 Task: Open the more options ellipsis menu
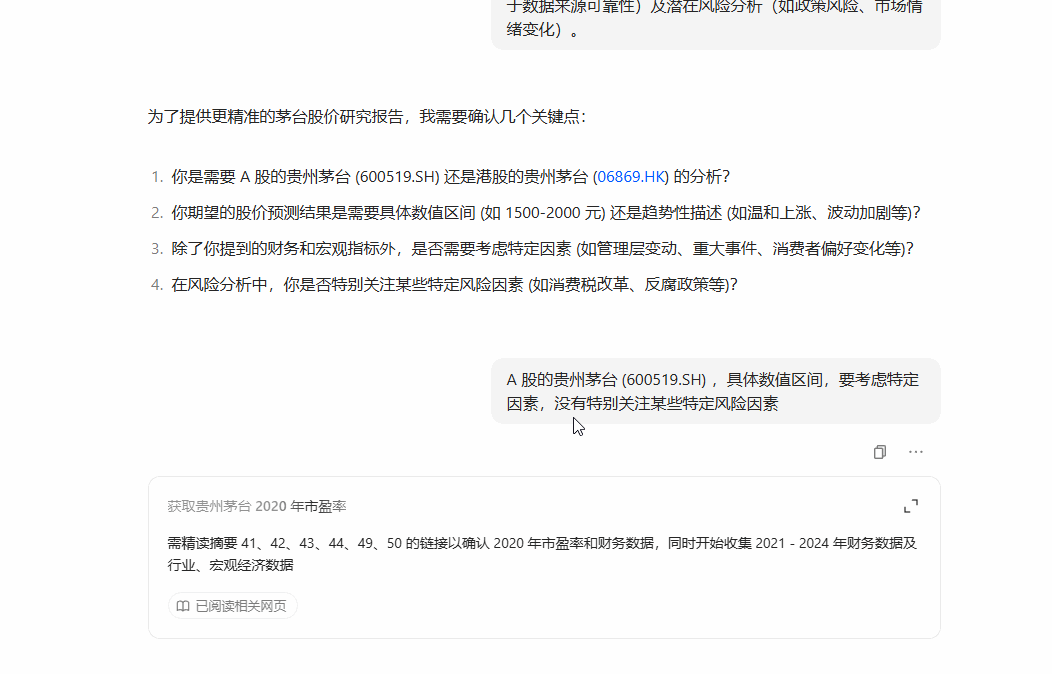tap(916, 452)
